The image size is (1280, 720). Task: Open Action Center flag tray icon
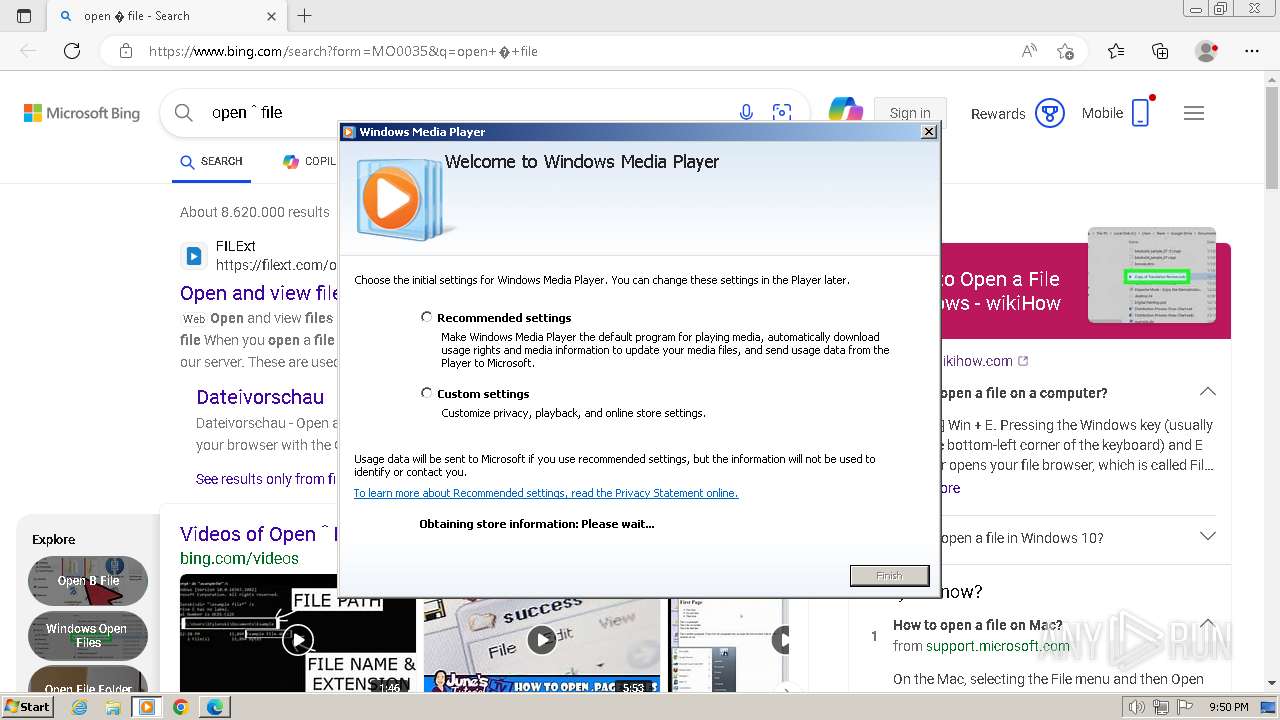[1183, 707]
